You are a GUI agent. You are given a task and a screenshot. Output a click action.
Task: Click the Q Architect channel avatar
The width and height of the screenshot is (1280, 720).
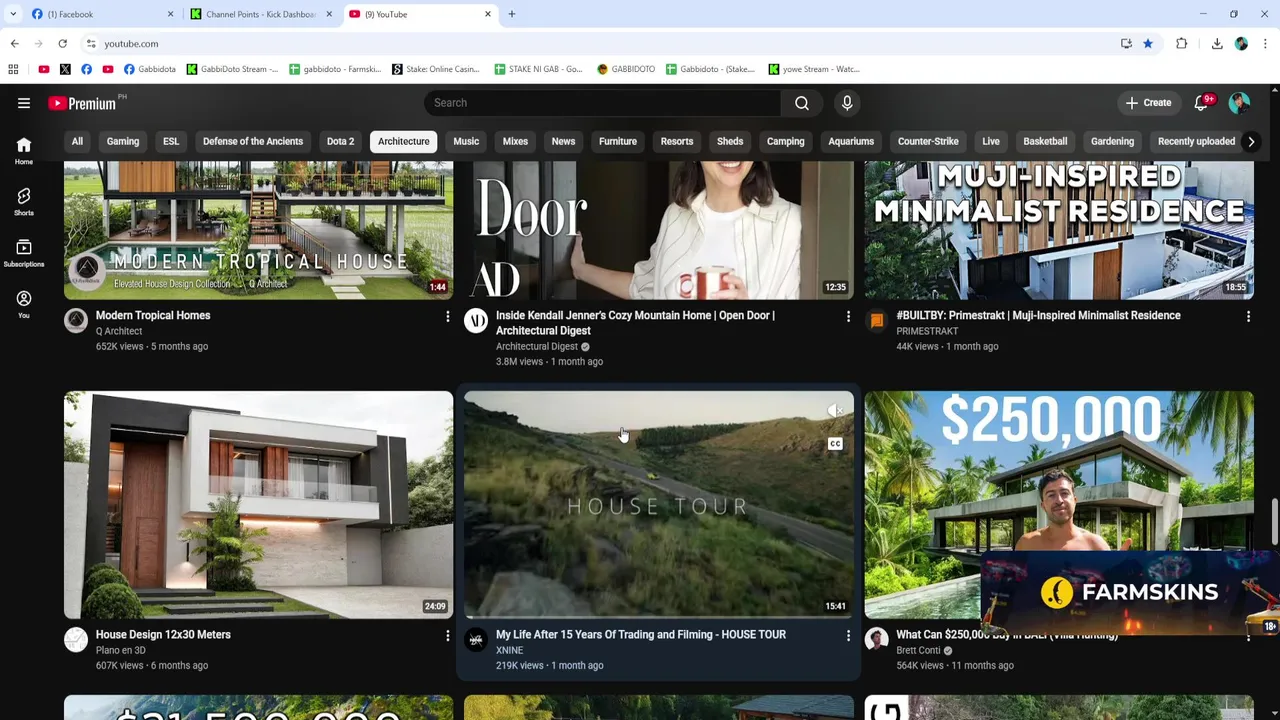pyautogui.click(x=76, y=320)
